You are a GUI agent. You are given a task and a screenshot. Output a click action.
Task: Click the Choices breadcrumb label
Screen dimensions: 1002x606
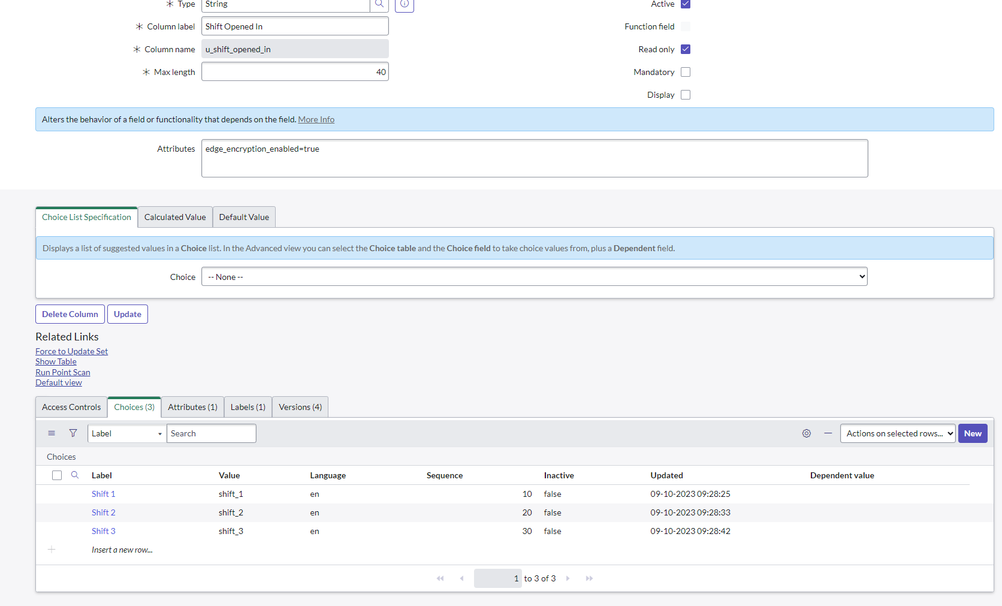(x=61, y=457)
